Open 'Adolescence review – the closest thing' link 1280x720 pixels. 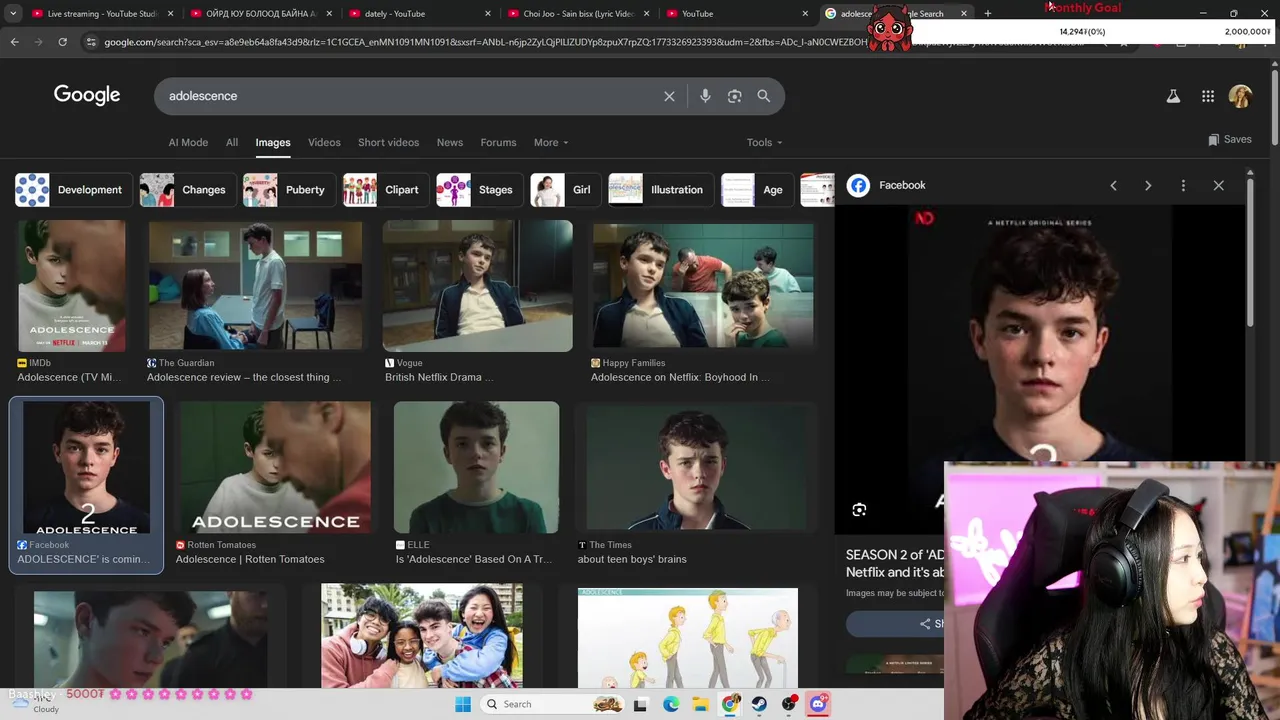244,377
